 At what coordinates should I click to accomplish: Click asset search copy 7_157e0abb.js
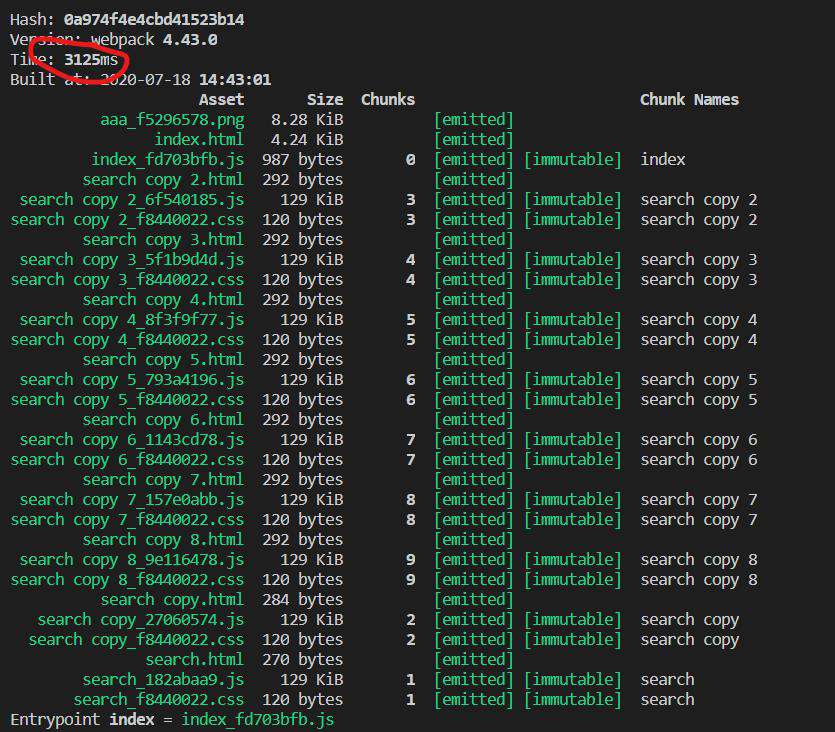[x=132, y=500]
